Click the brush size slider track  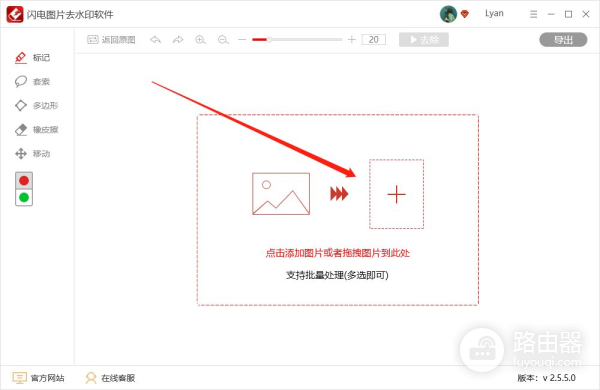297,39
